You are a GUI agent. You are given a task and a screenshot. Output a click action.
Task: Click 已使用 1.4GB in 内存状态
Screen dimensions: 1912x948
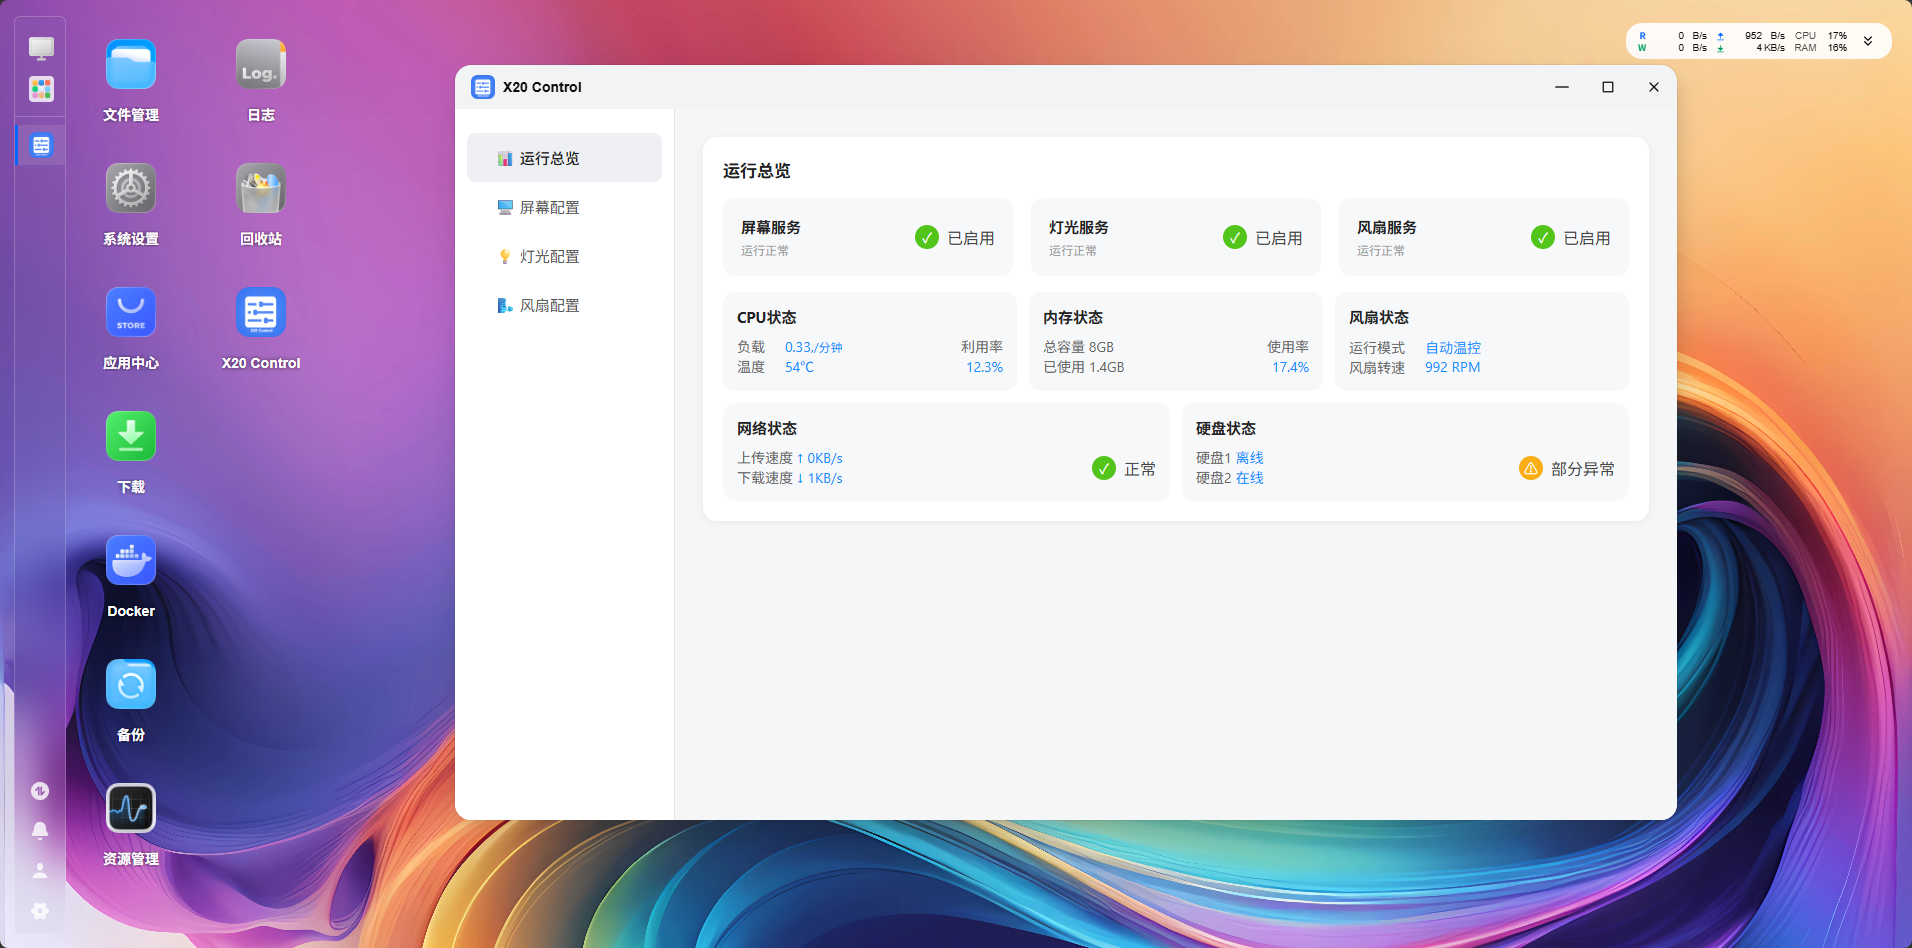coord(1084,368)
